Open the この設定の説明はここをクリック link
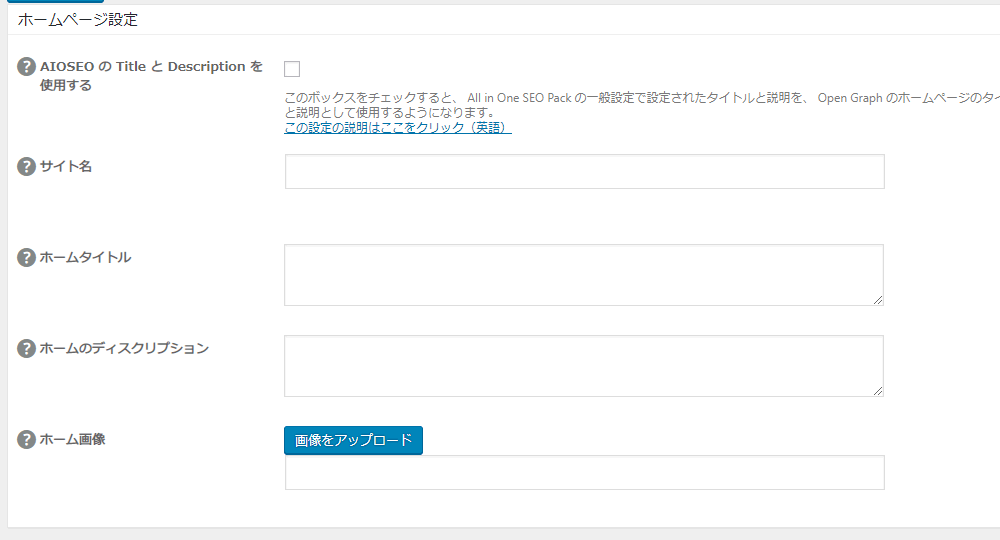 [x=397, y=128]
